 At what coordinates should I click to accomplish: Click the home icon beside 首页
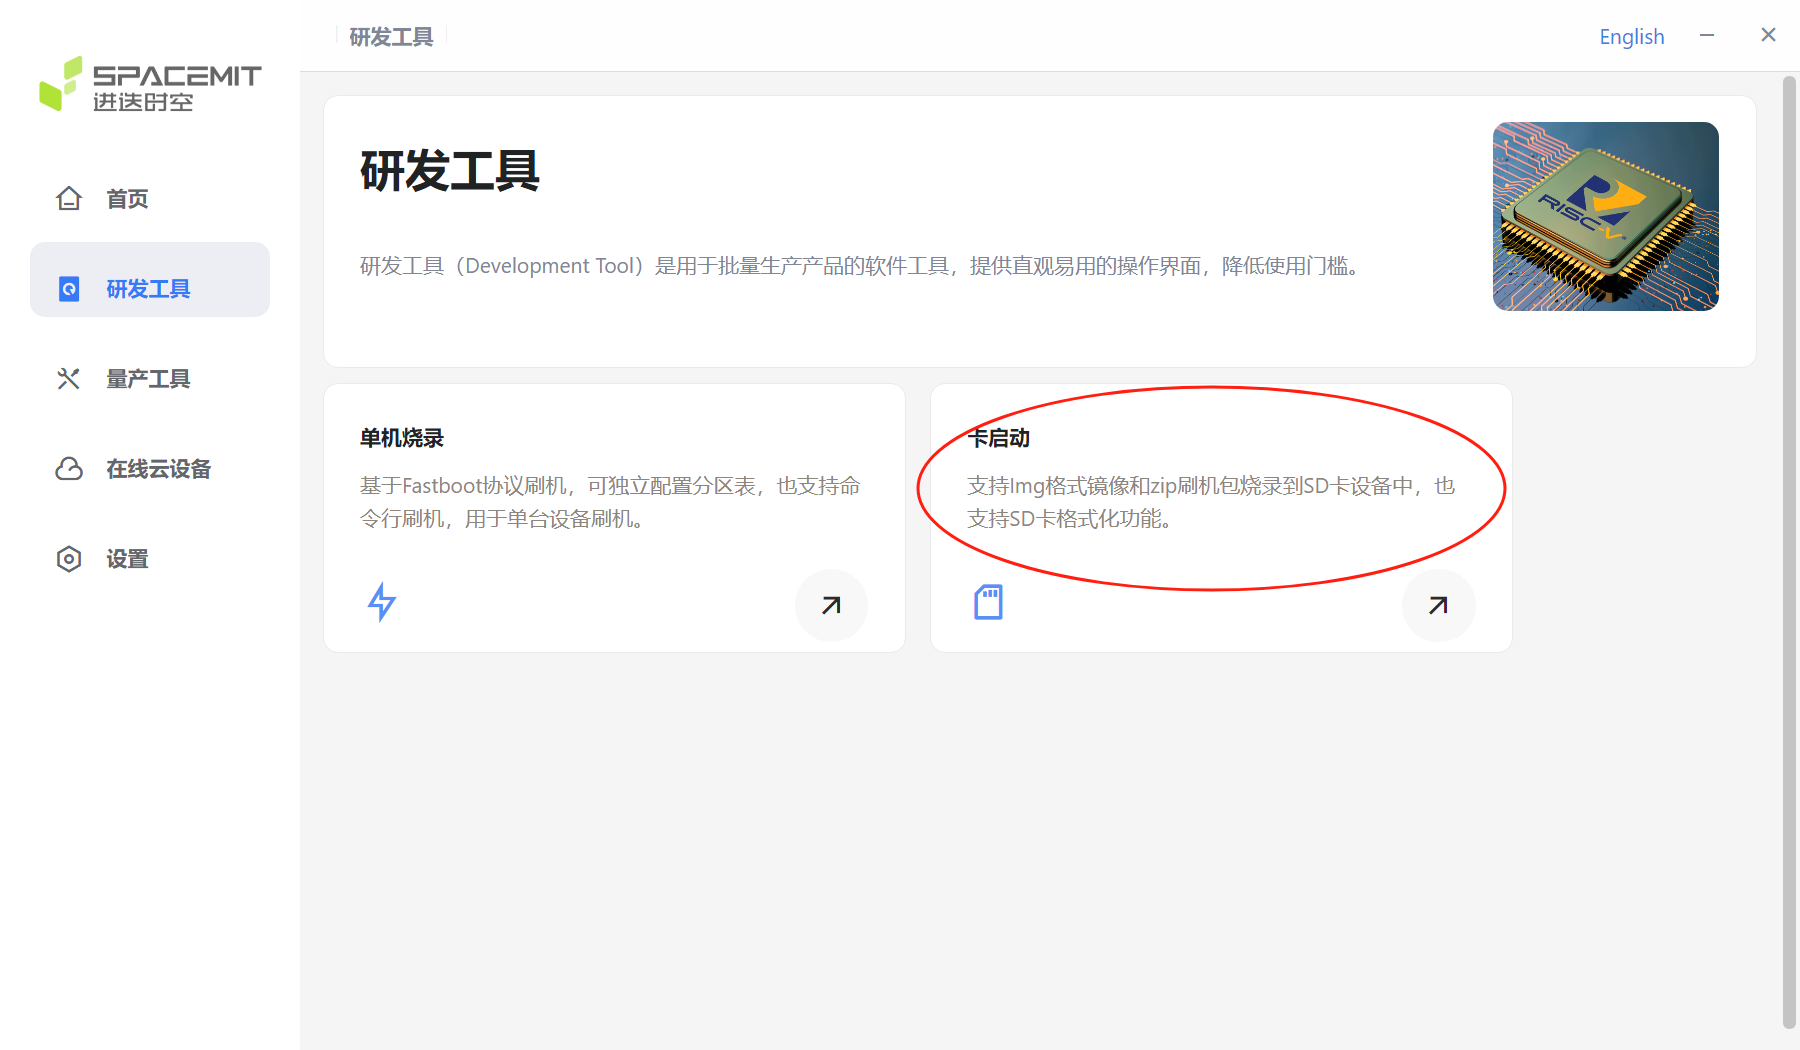[69, 199]
